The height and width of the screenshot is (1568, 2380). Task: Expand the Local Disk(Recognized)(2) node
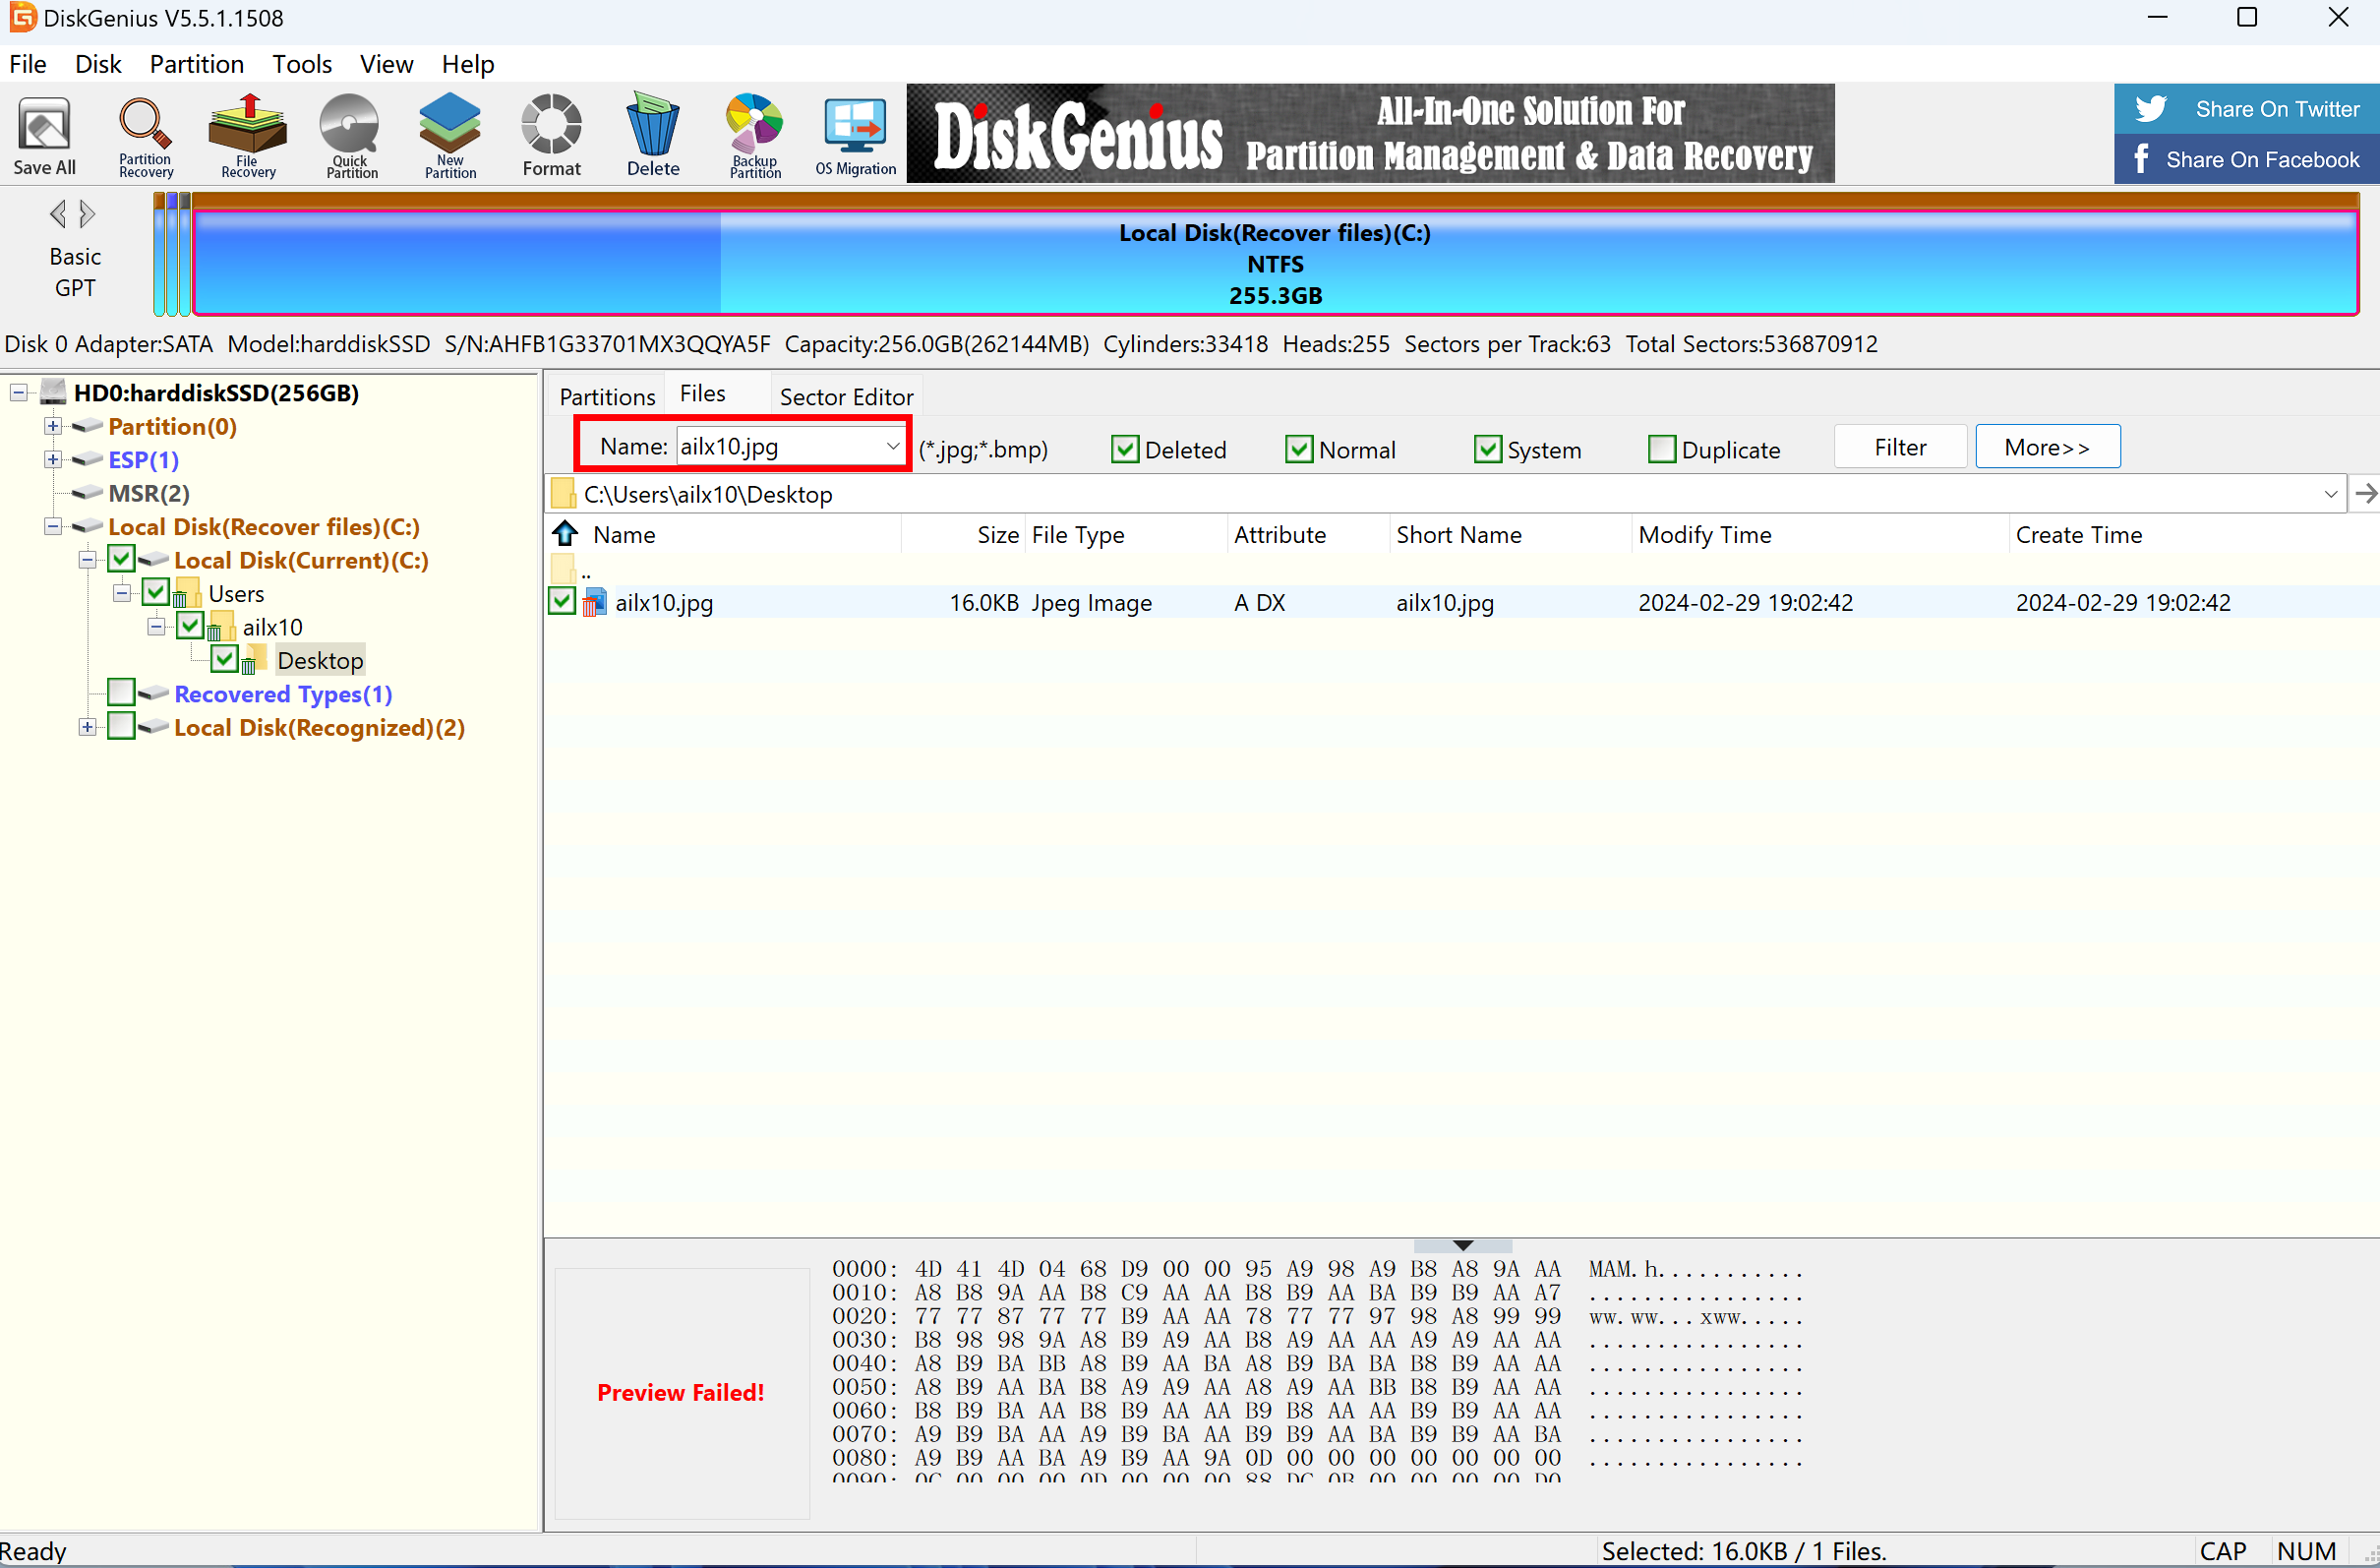[x=88, y=727]
